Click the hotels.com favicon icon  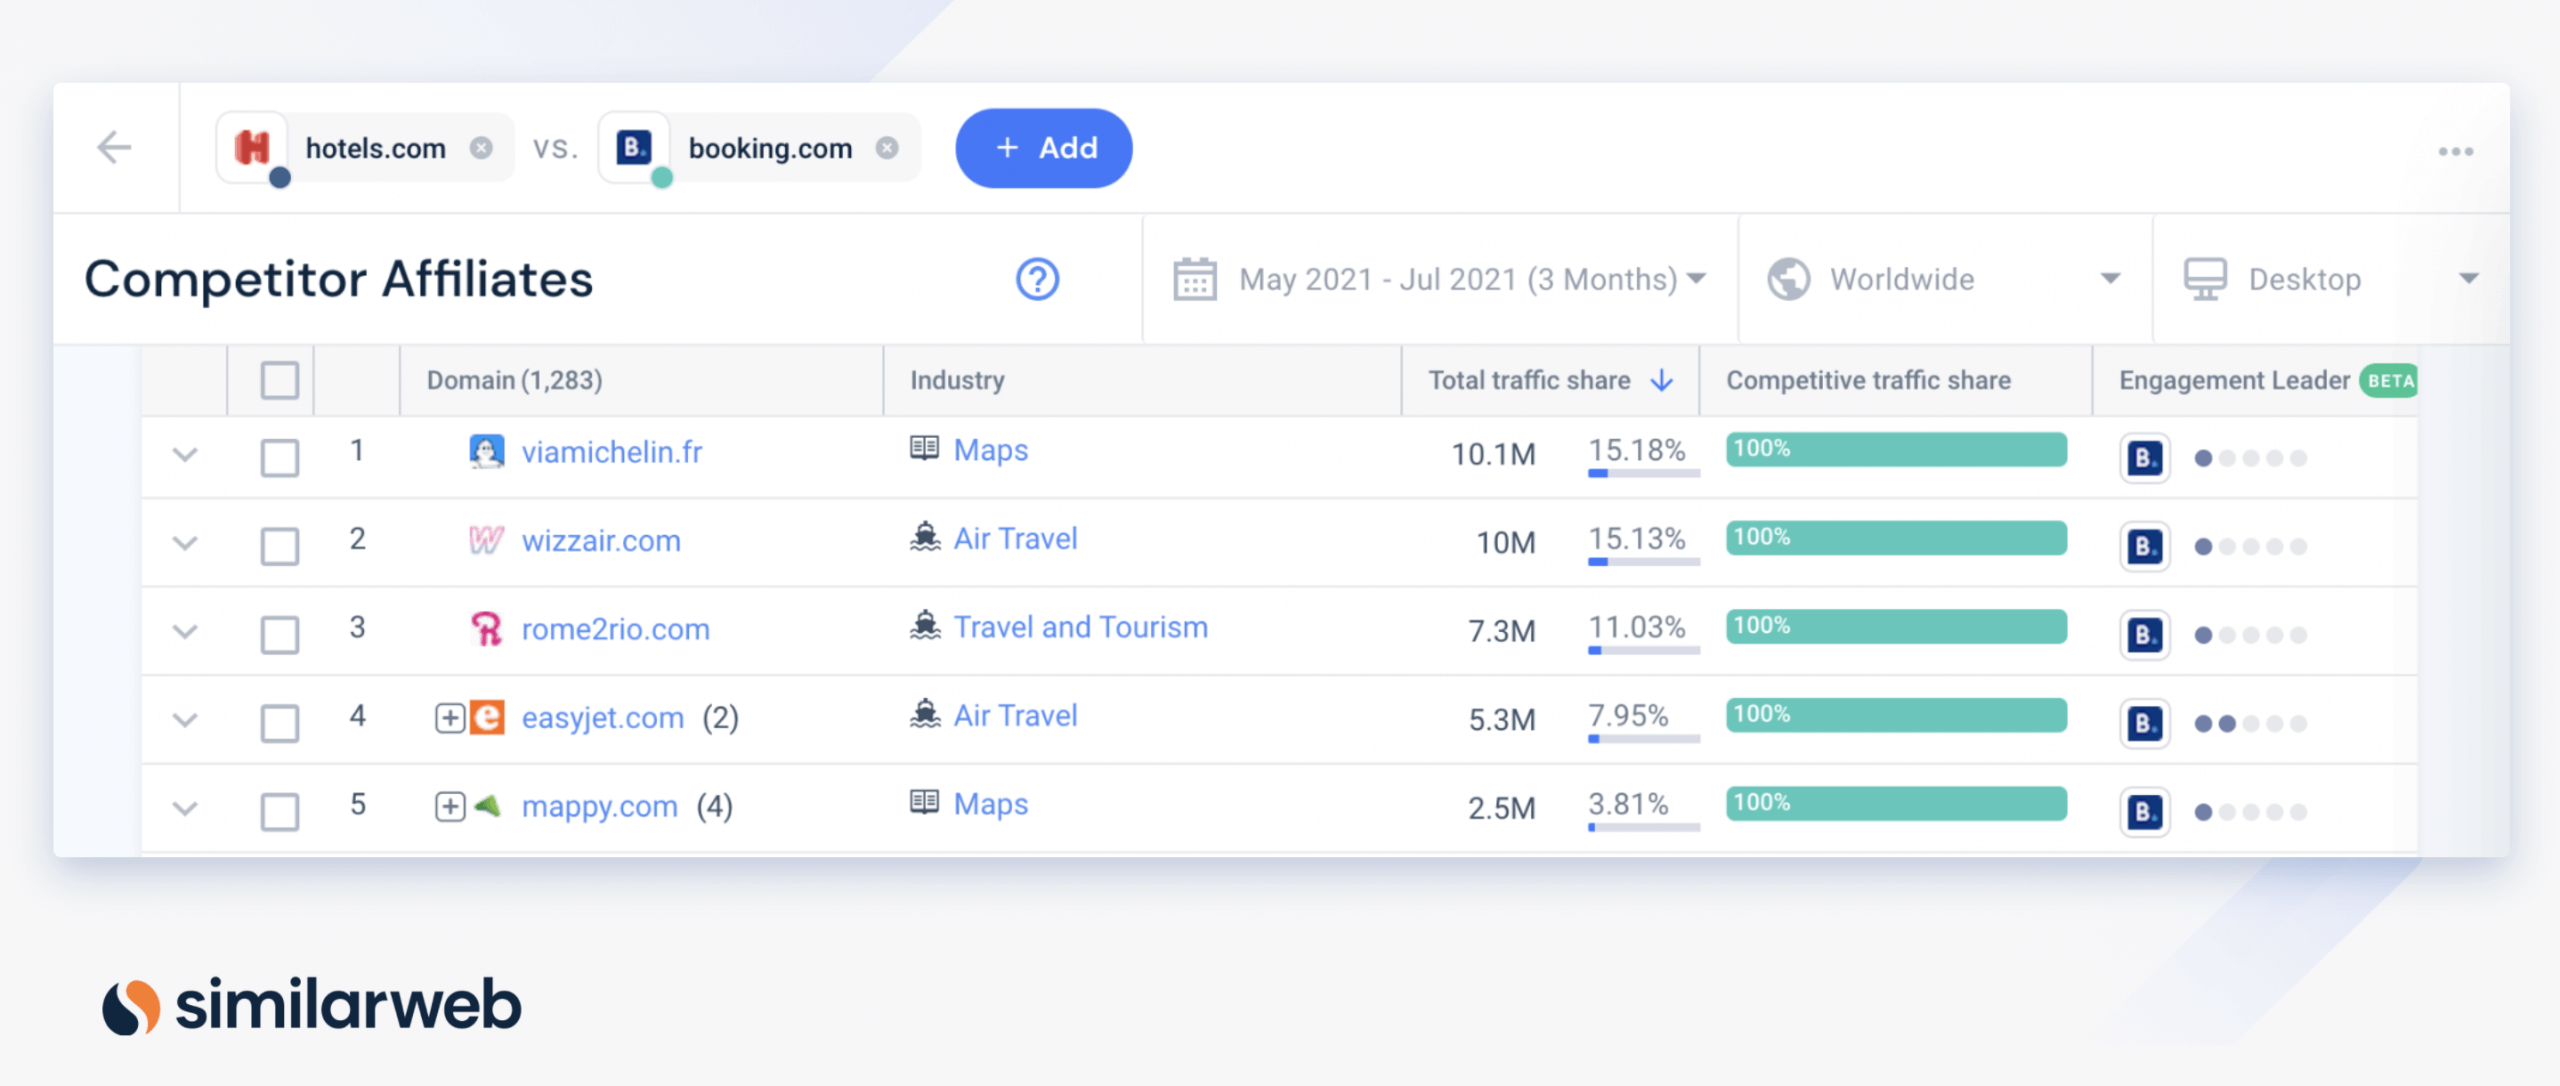pos(255,147)
